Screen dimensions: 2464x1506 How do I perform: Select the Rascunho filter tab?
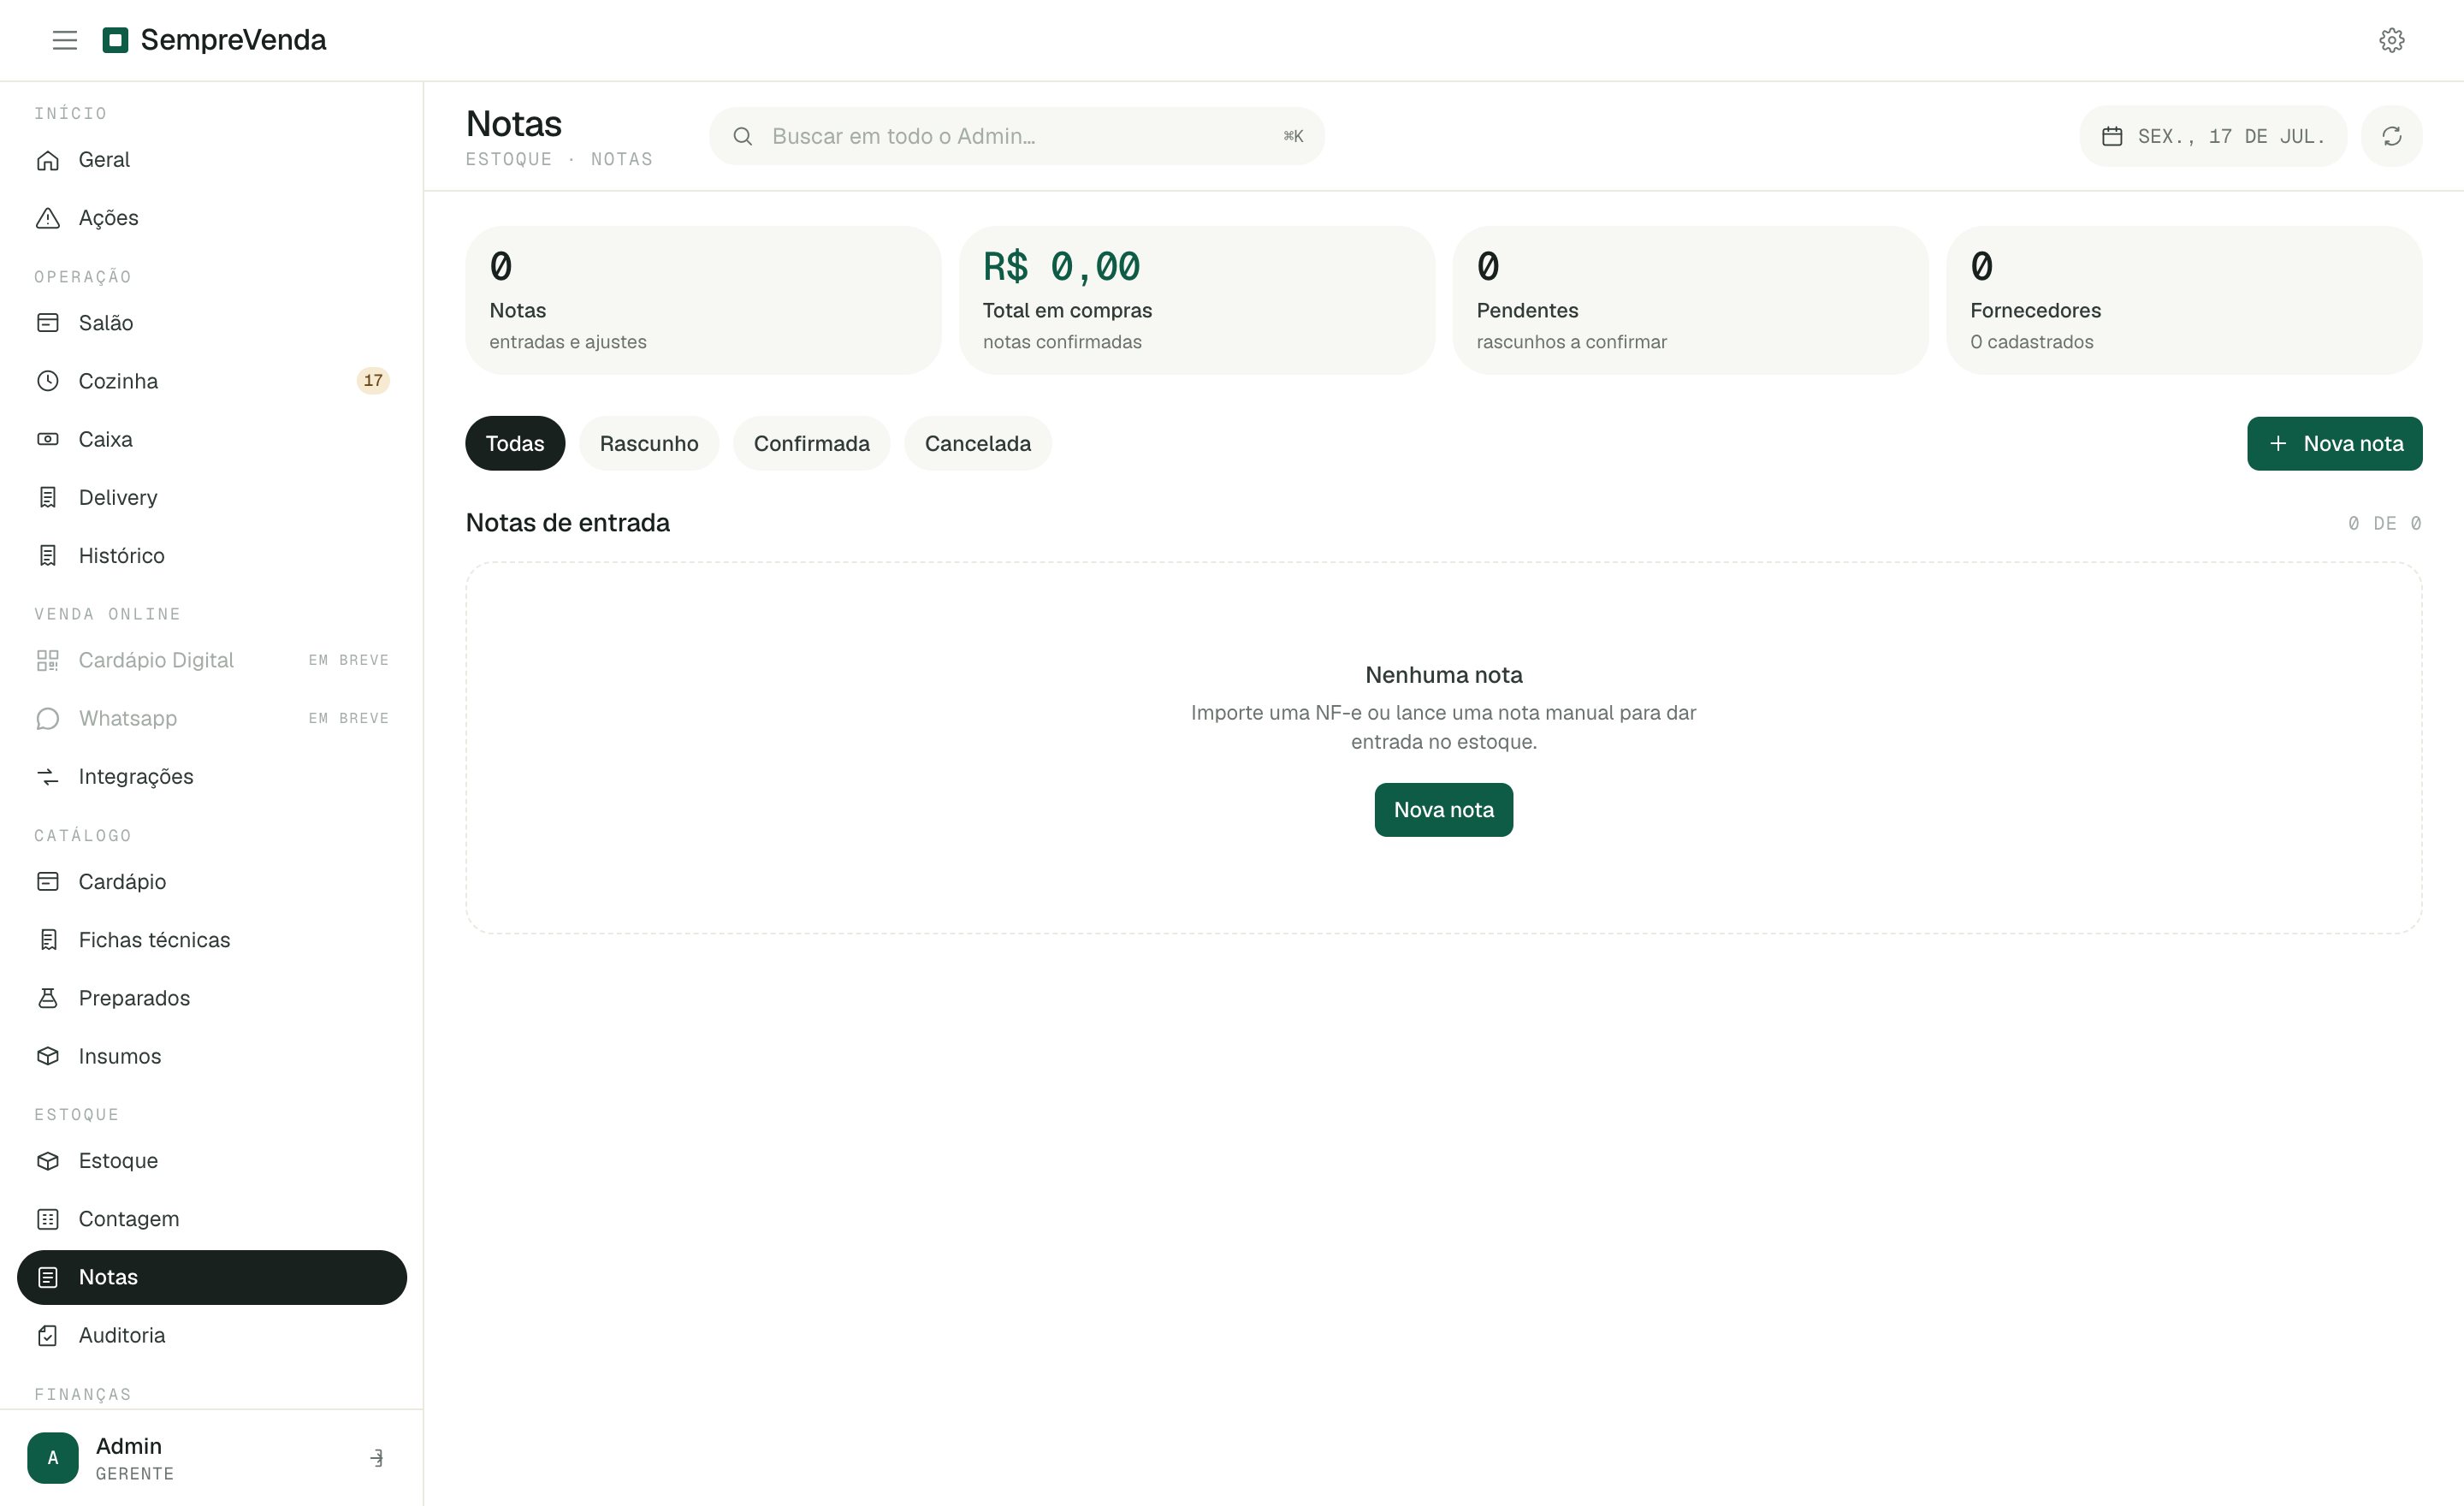(x=649, y=443)
